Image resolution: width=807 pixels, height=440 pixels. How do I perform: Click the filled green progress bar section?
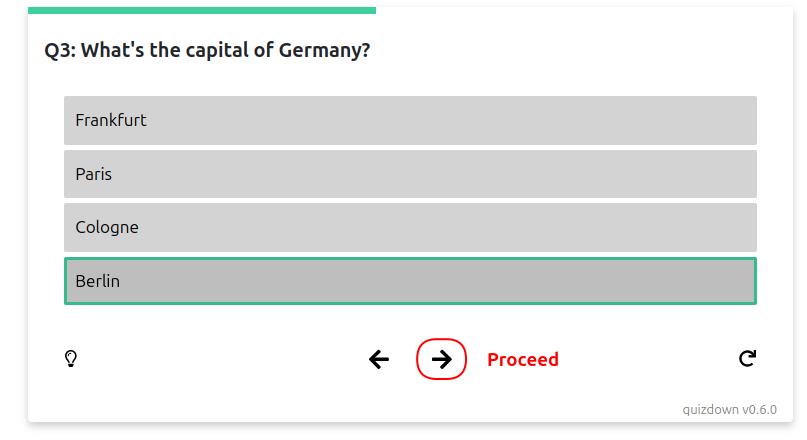point(202,10)
